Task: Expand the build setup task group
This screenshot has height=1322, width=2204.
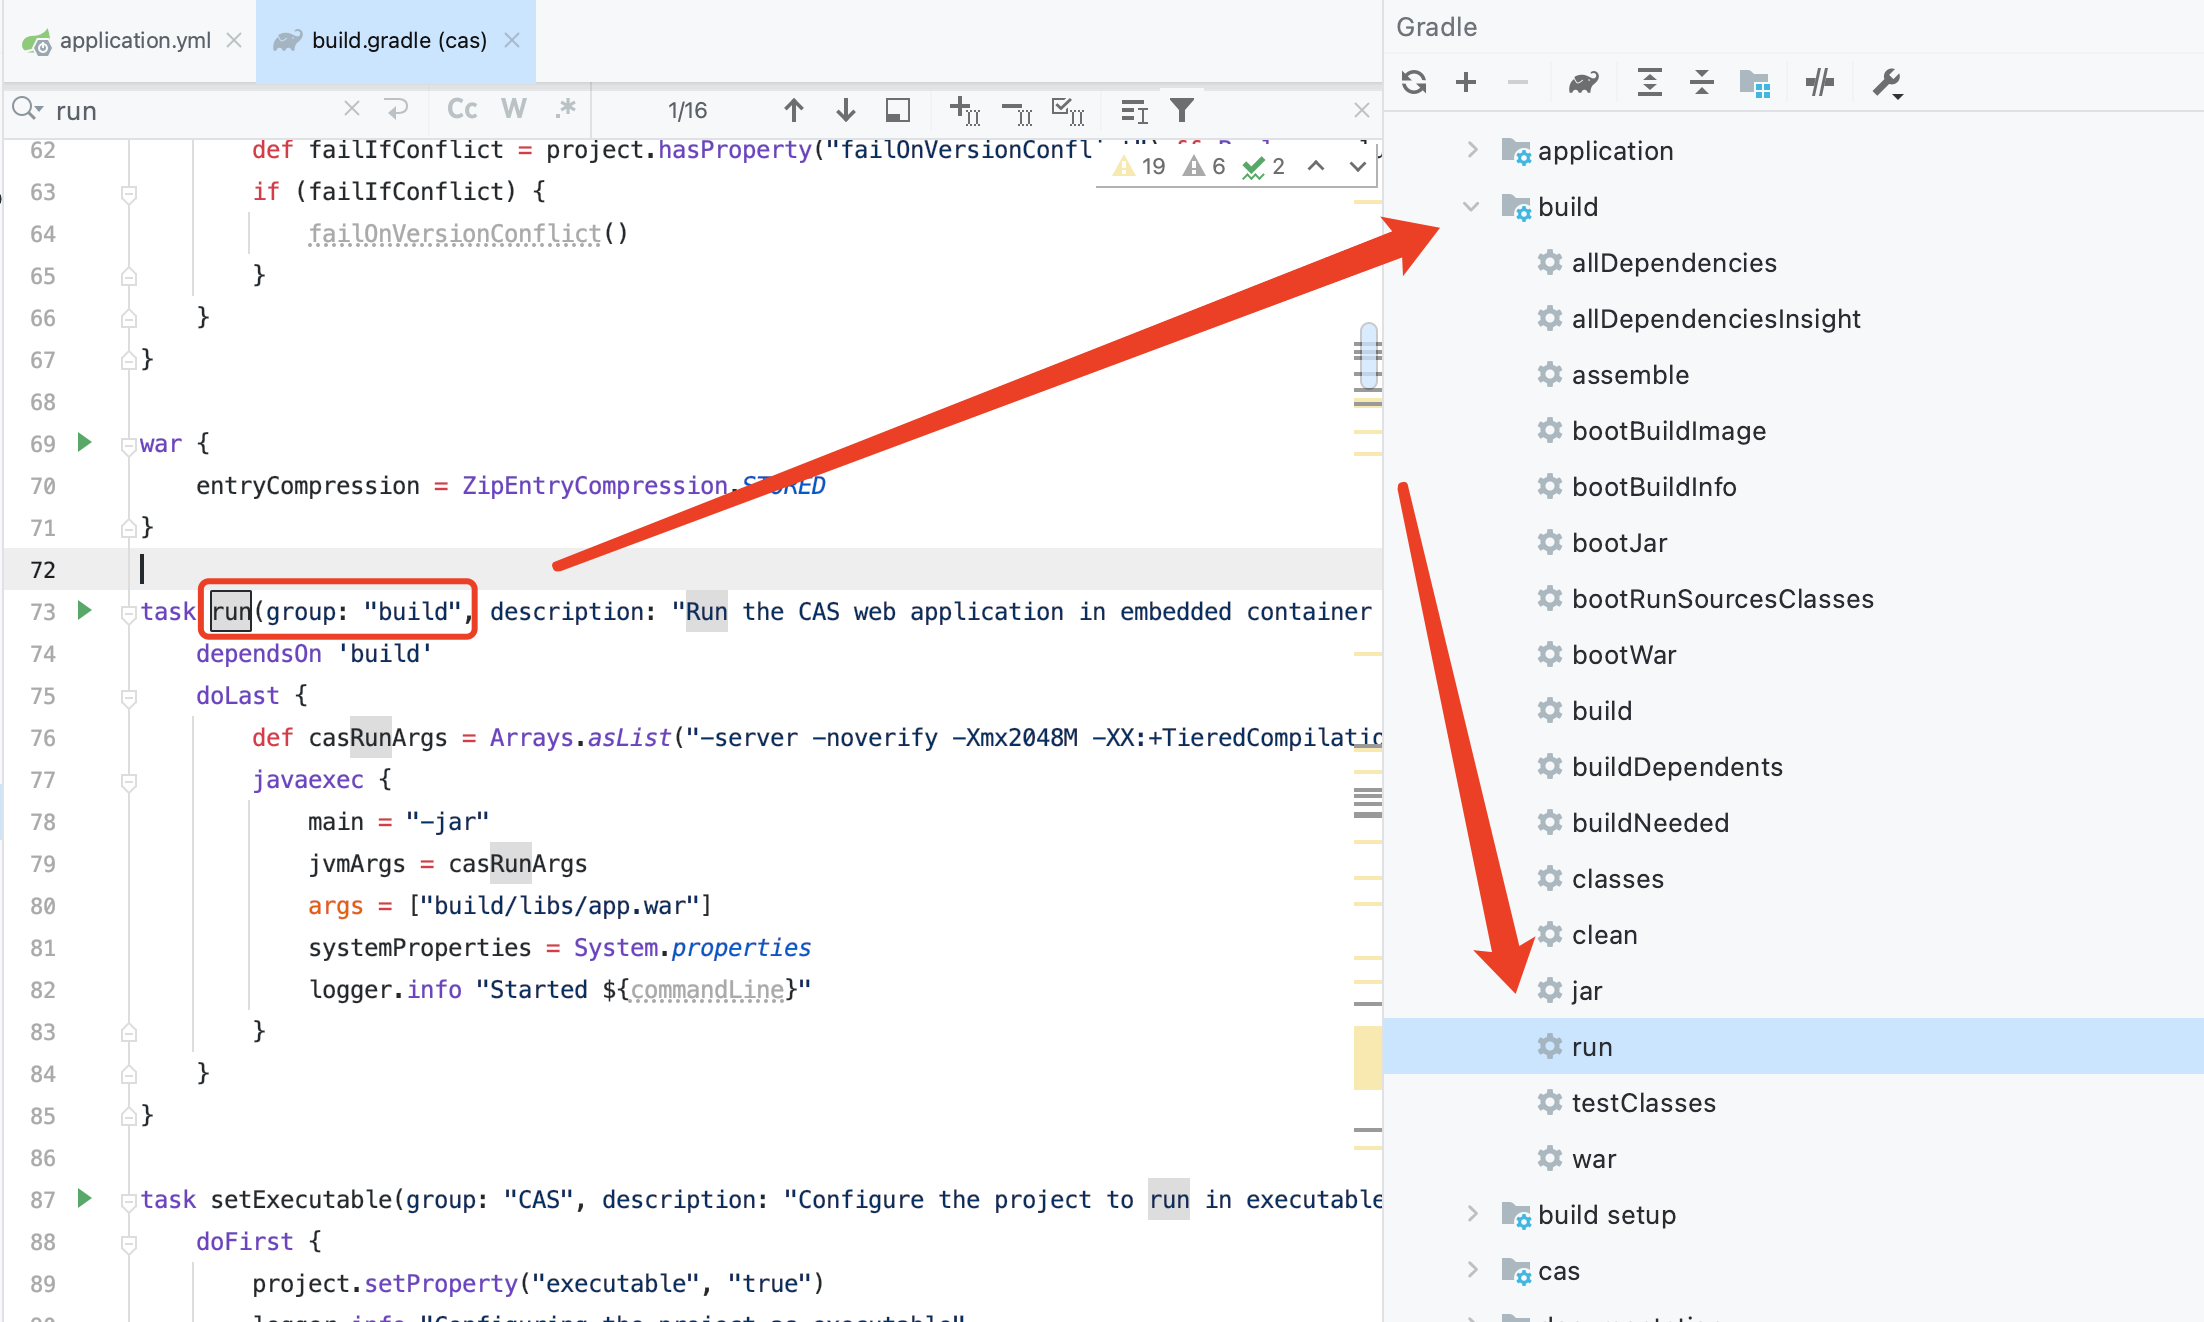Action: click(1472, 1214)
